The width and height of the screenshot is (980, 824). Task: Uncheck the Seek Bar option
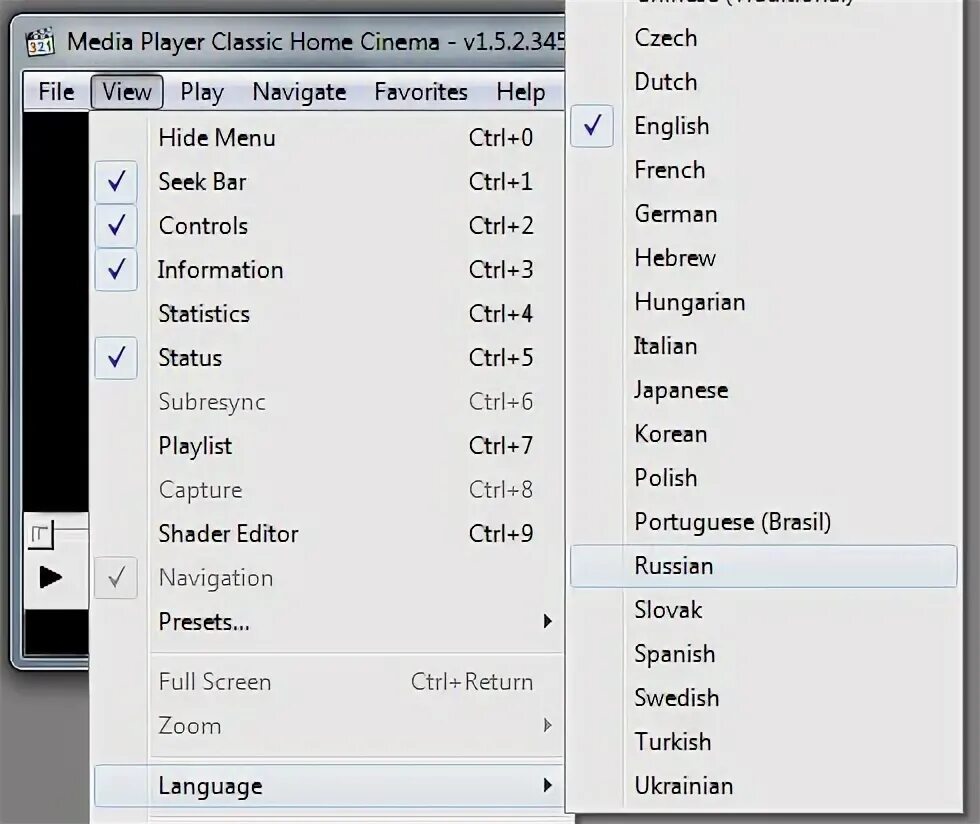329,182
